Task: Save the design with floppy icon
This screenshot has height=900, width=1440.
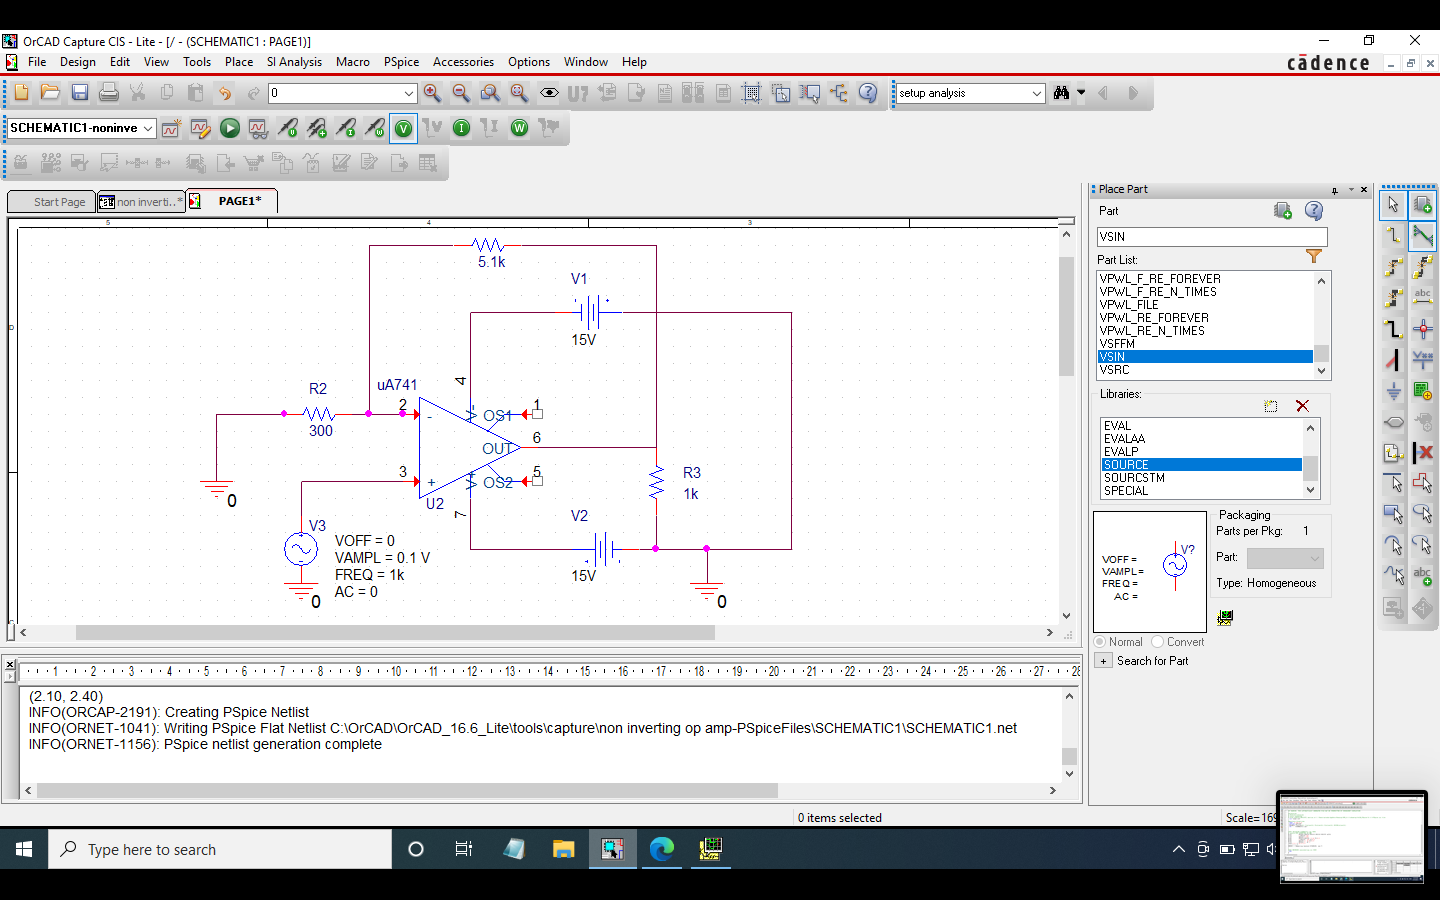Action: click(80, 93)
